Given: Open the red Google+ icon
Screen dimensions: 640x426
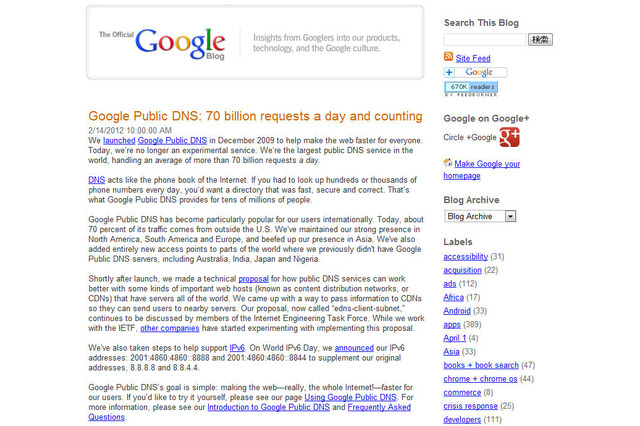Looking at the screenshot, I should [x=509, y=137].
